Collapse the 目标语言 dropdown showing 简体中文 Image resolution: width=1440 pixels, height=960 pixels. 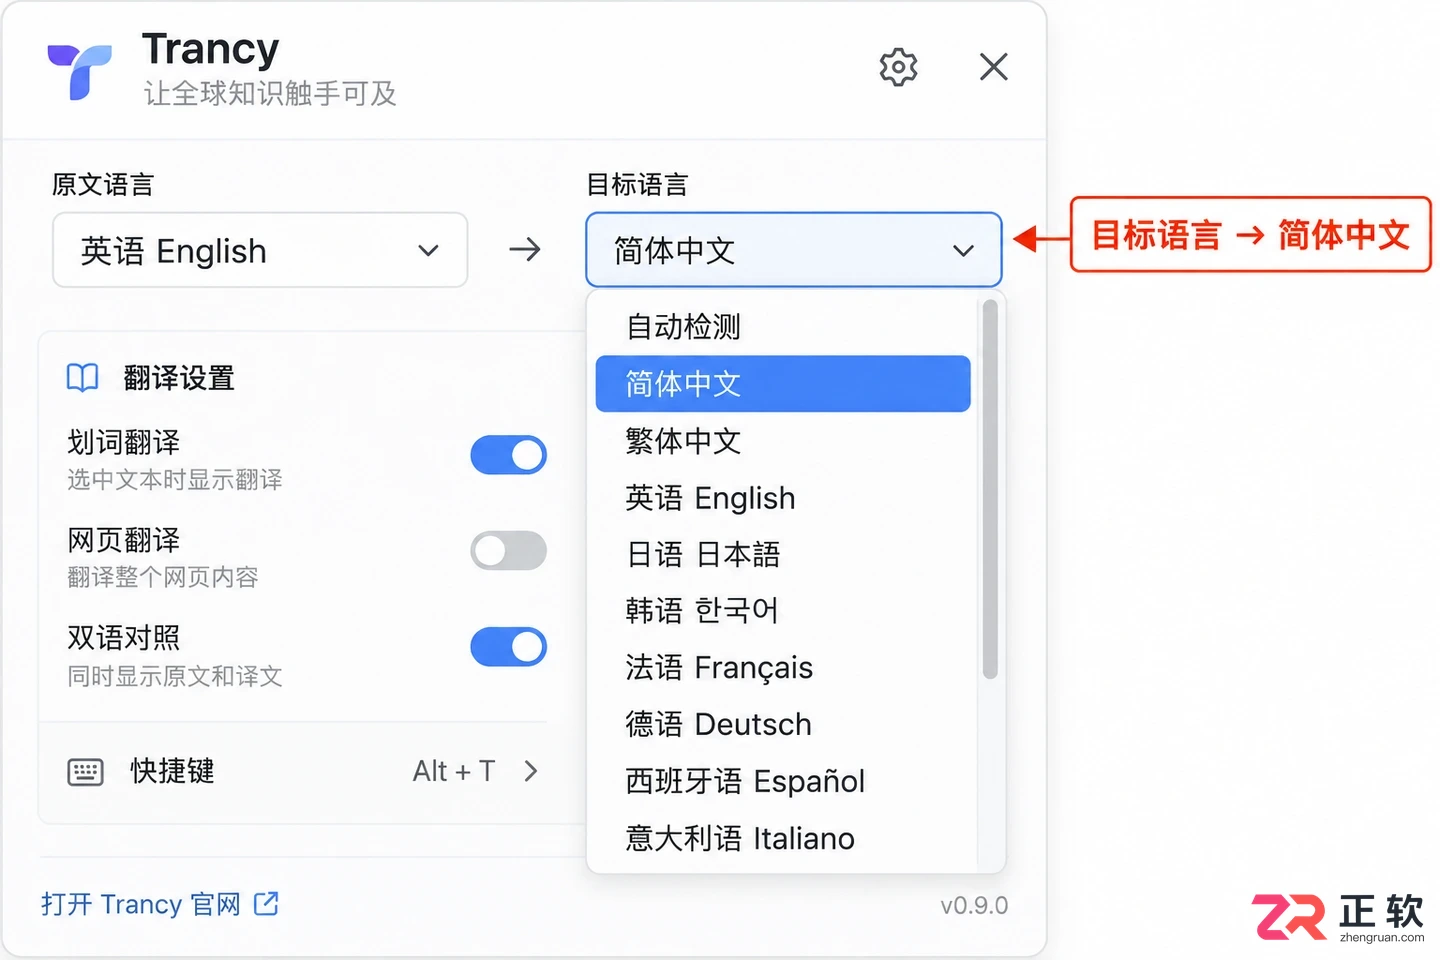(794, 250)
